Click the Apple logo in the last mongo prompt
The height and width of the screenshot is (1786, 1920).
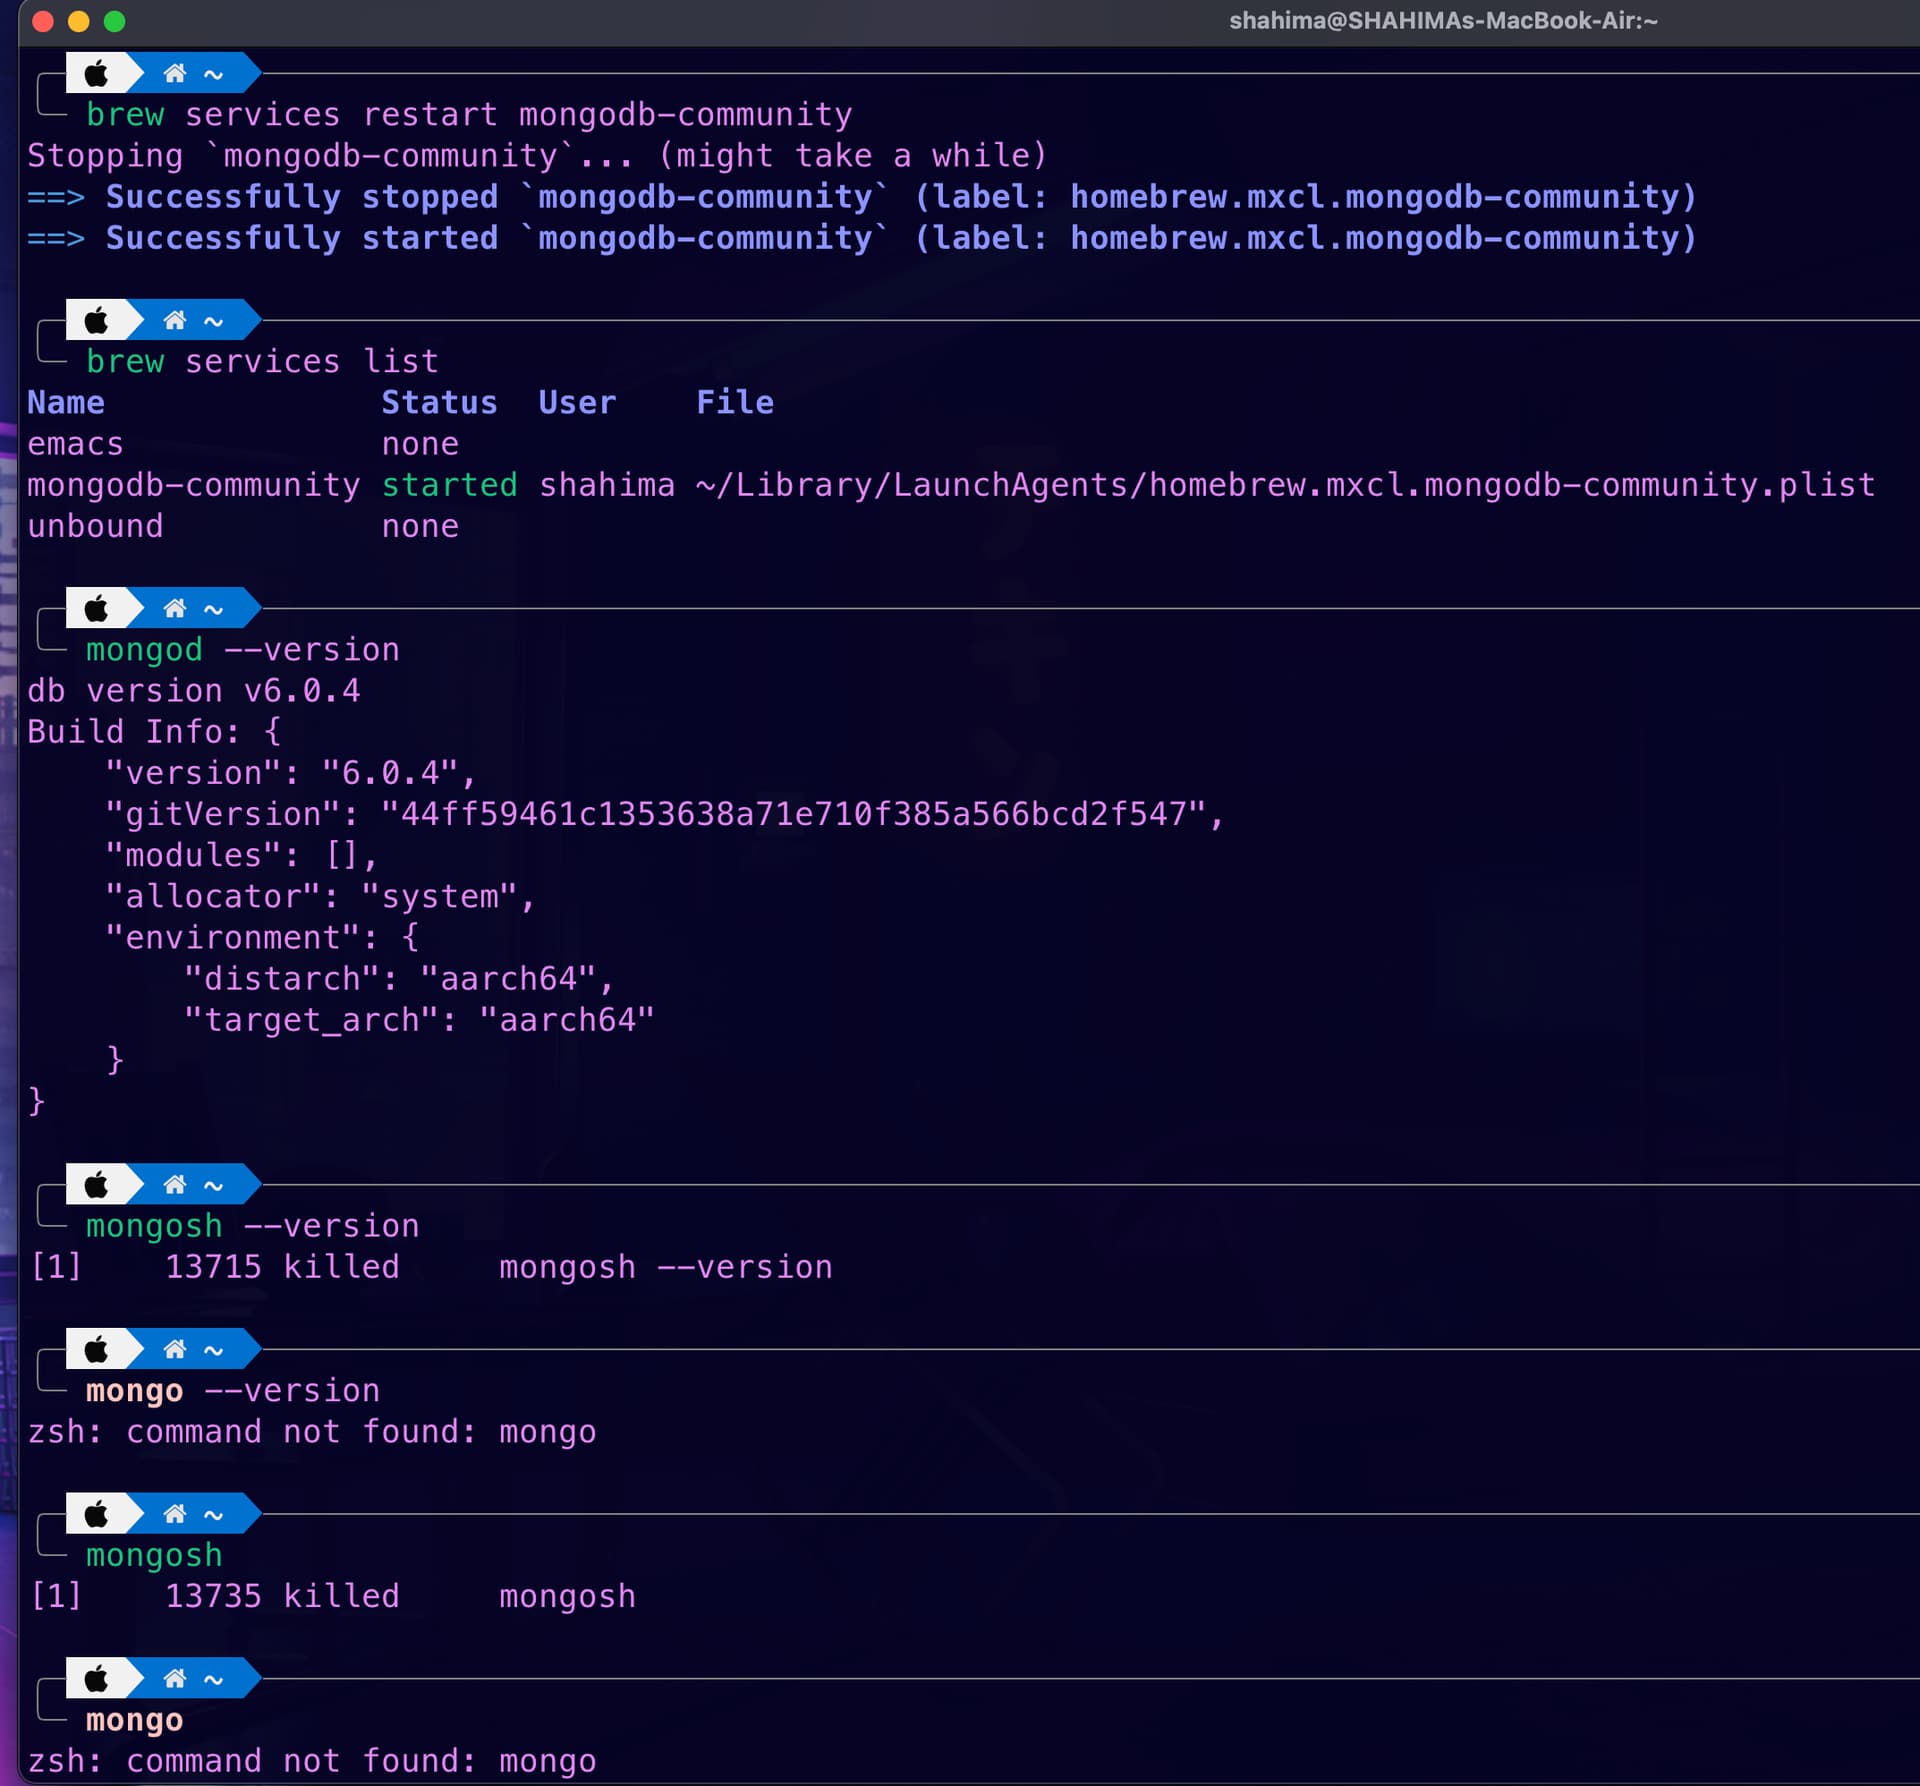coord(97,1678)
